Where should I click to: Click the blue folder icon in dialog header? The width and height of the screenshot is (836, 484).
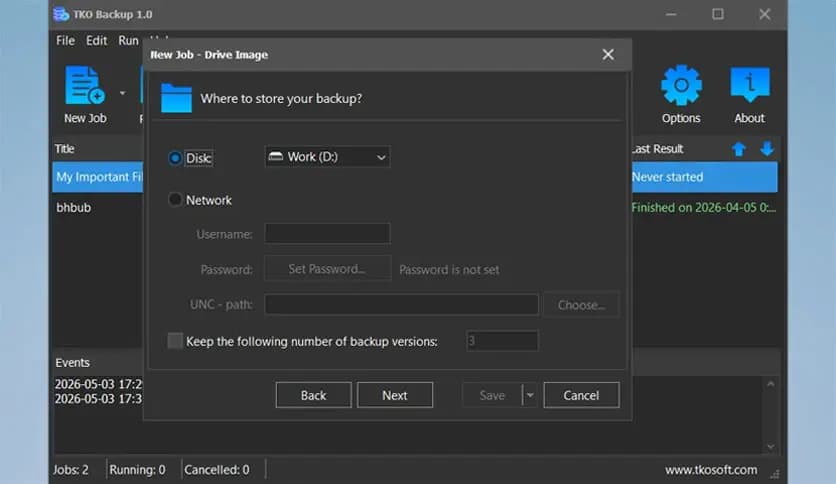tap(176, 98)
